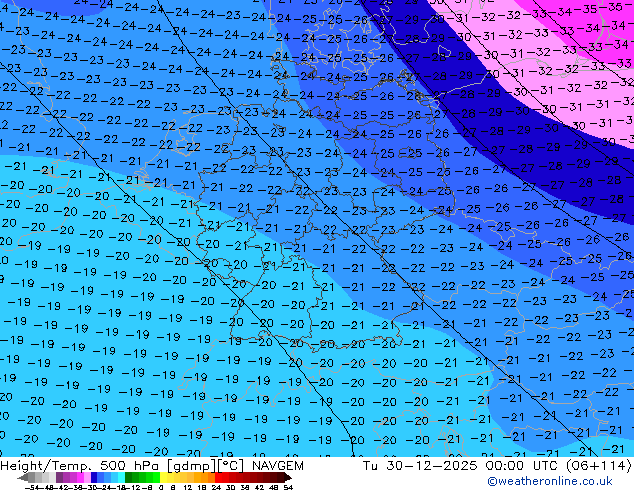Click the NAVGEM model name in title
Screen dimensions: 634x490
tap(288, 466)
